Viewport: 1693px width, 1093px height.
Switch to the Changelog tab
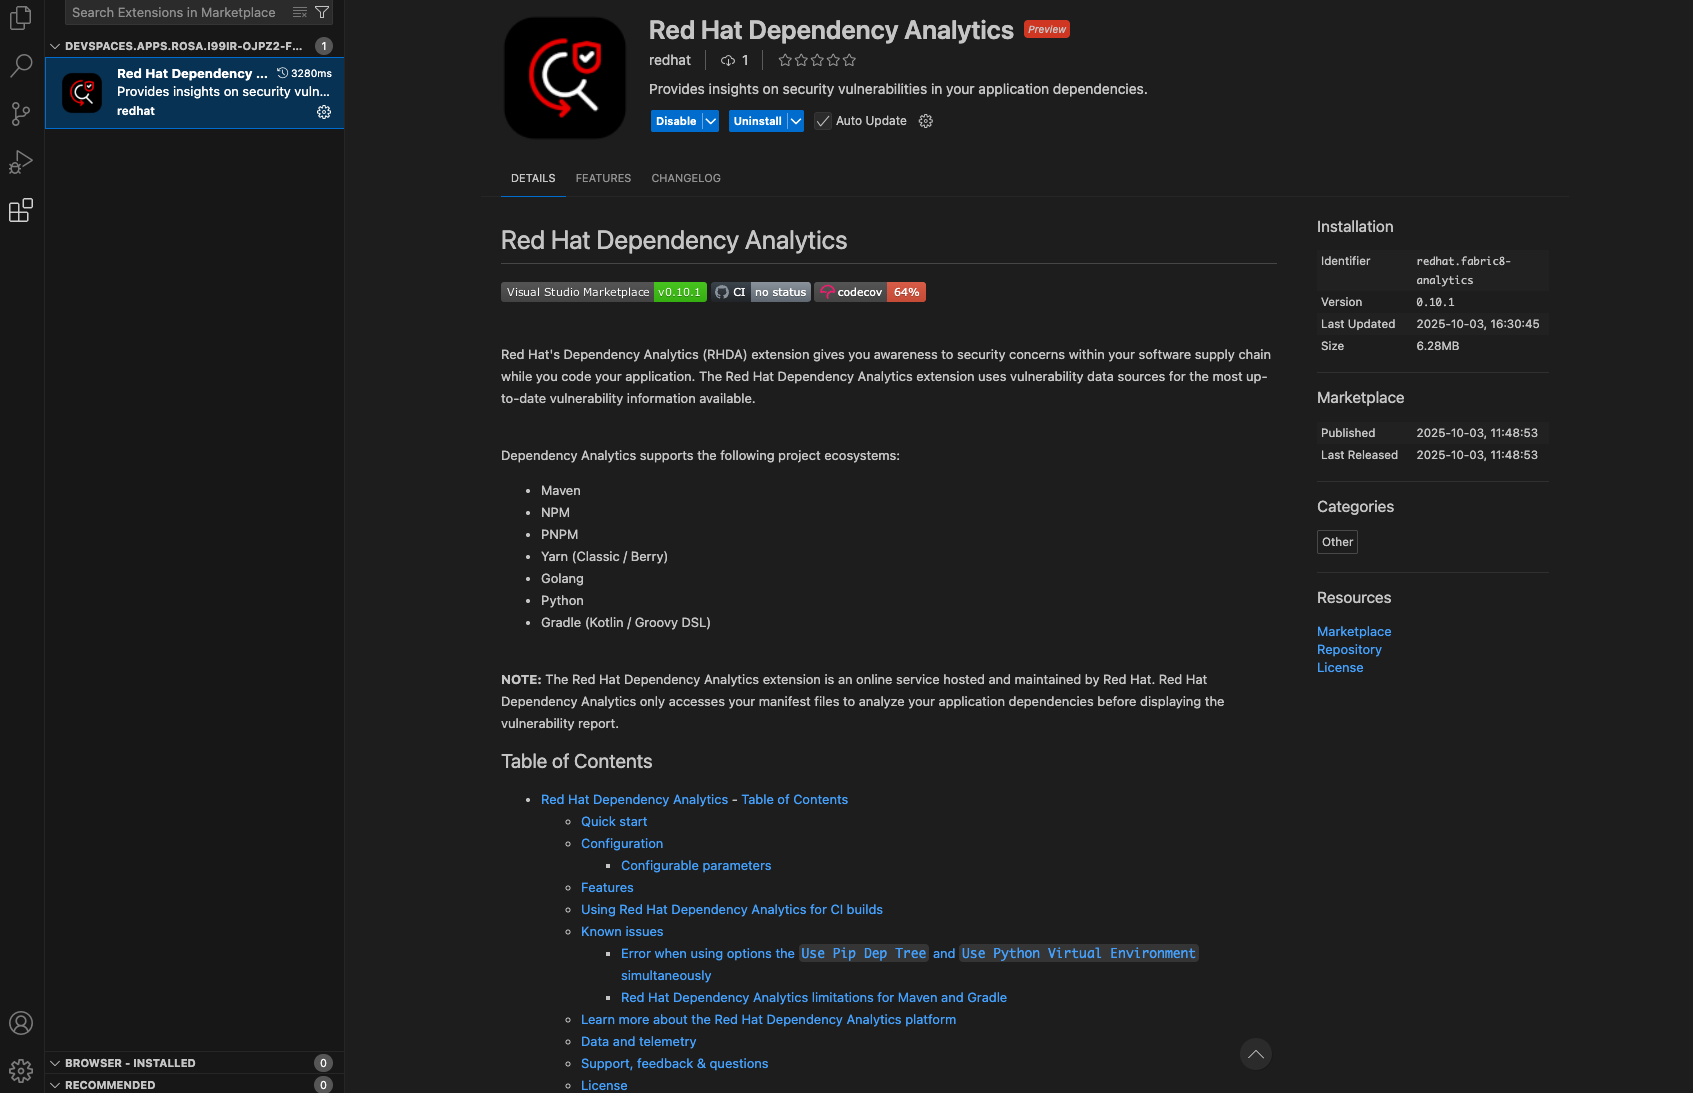tap(686, 178)
